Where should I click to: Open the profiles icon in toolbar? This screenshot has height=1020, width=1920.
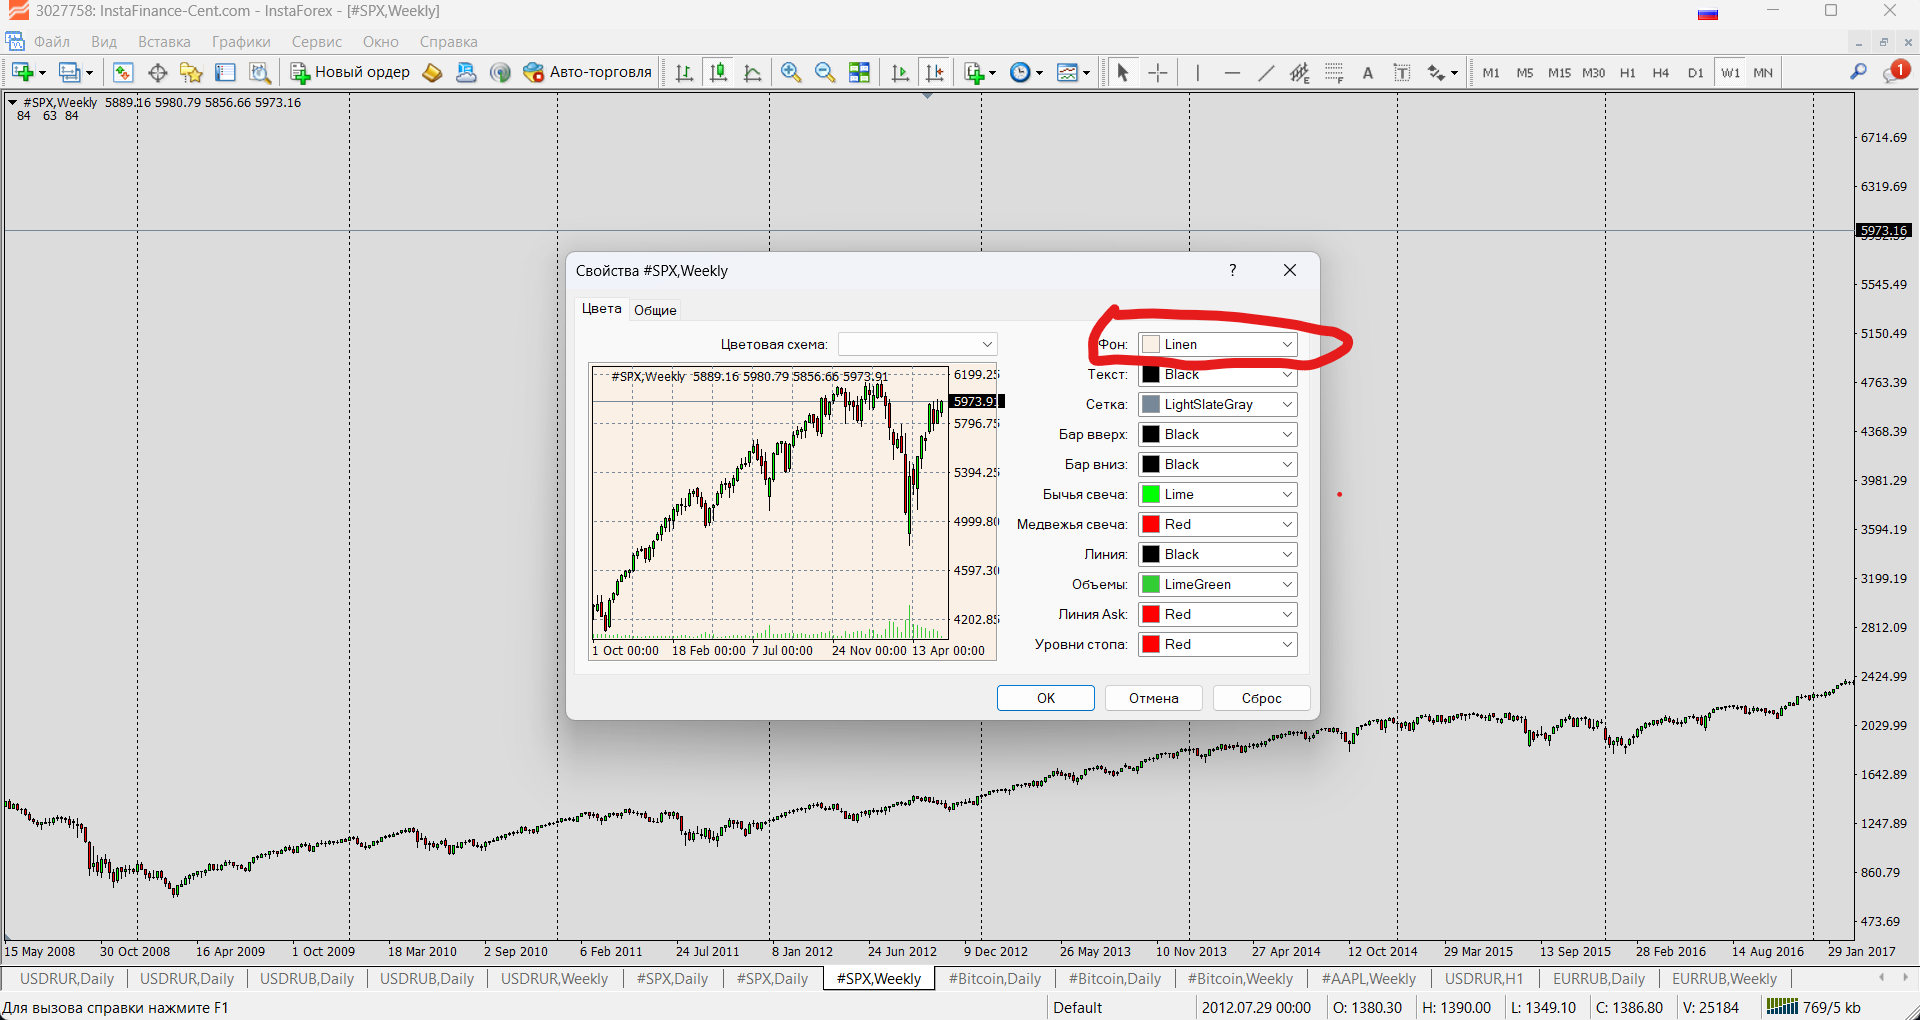70,72
